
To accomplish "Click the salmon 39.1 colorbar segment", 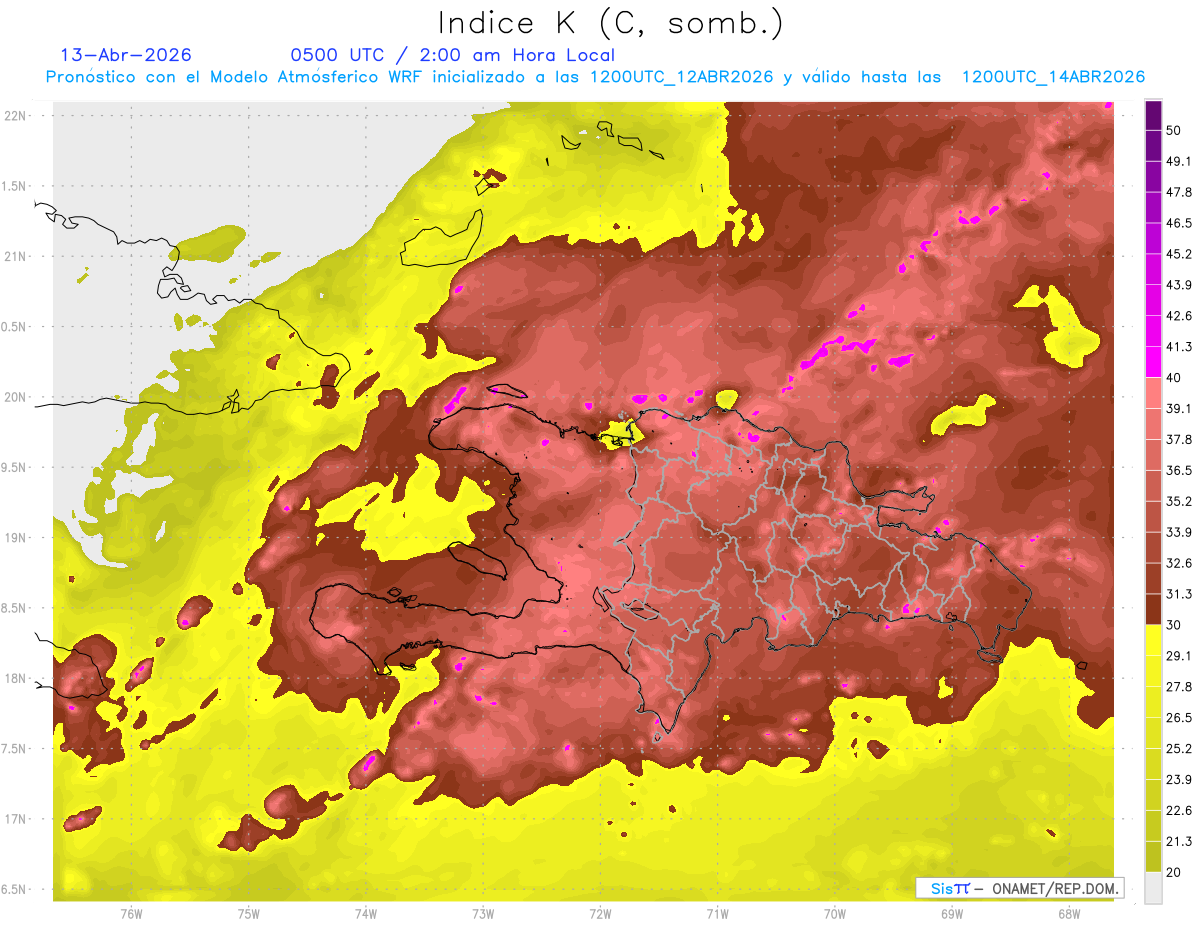I will pos(1153,392).
